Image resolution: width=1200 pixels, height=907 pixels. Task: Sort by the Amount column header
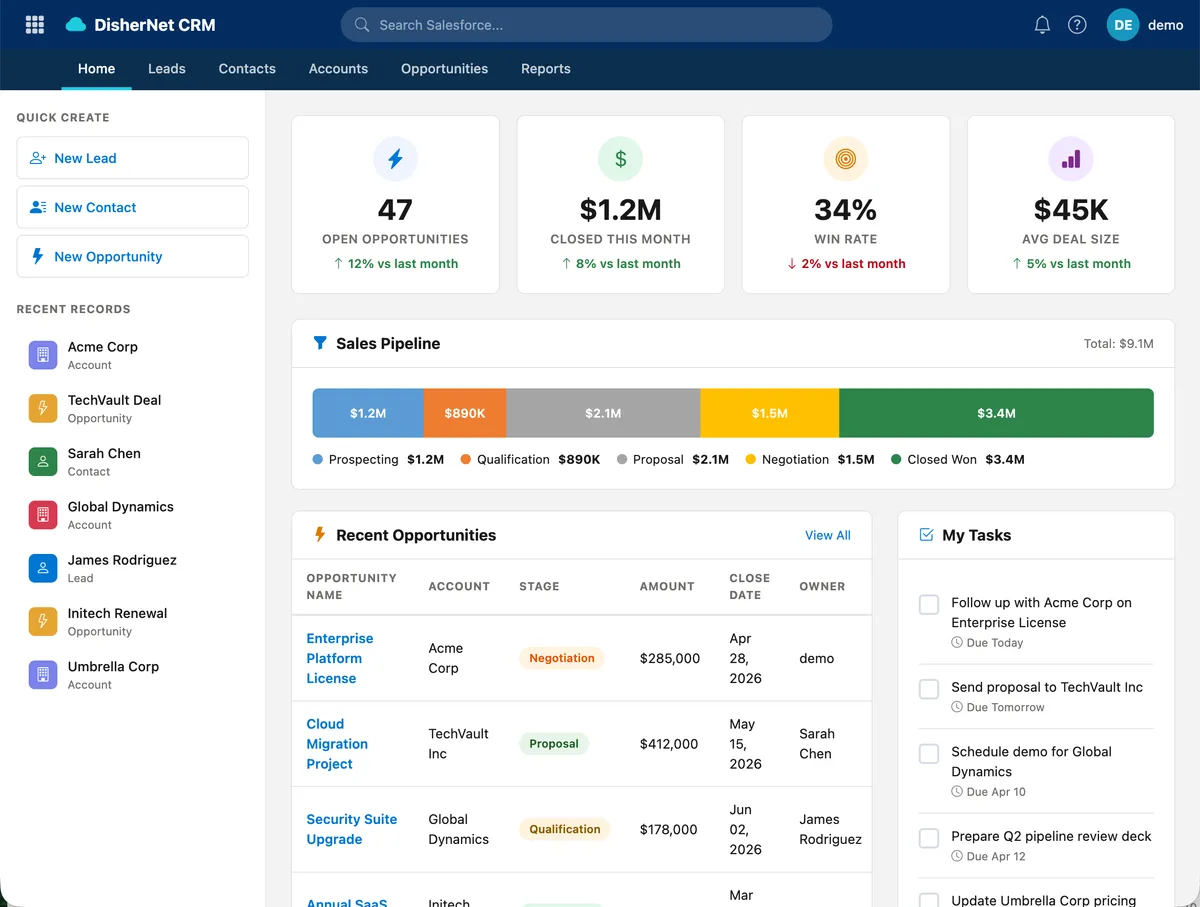pos(667,586)
